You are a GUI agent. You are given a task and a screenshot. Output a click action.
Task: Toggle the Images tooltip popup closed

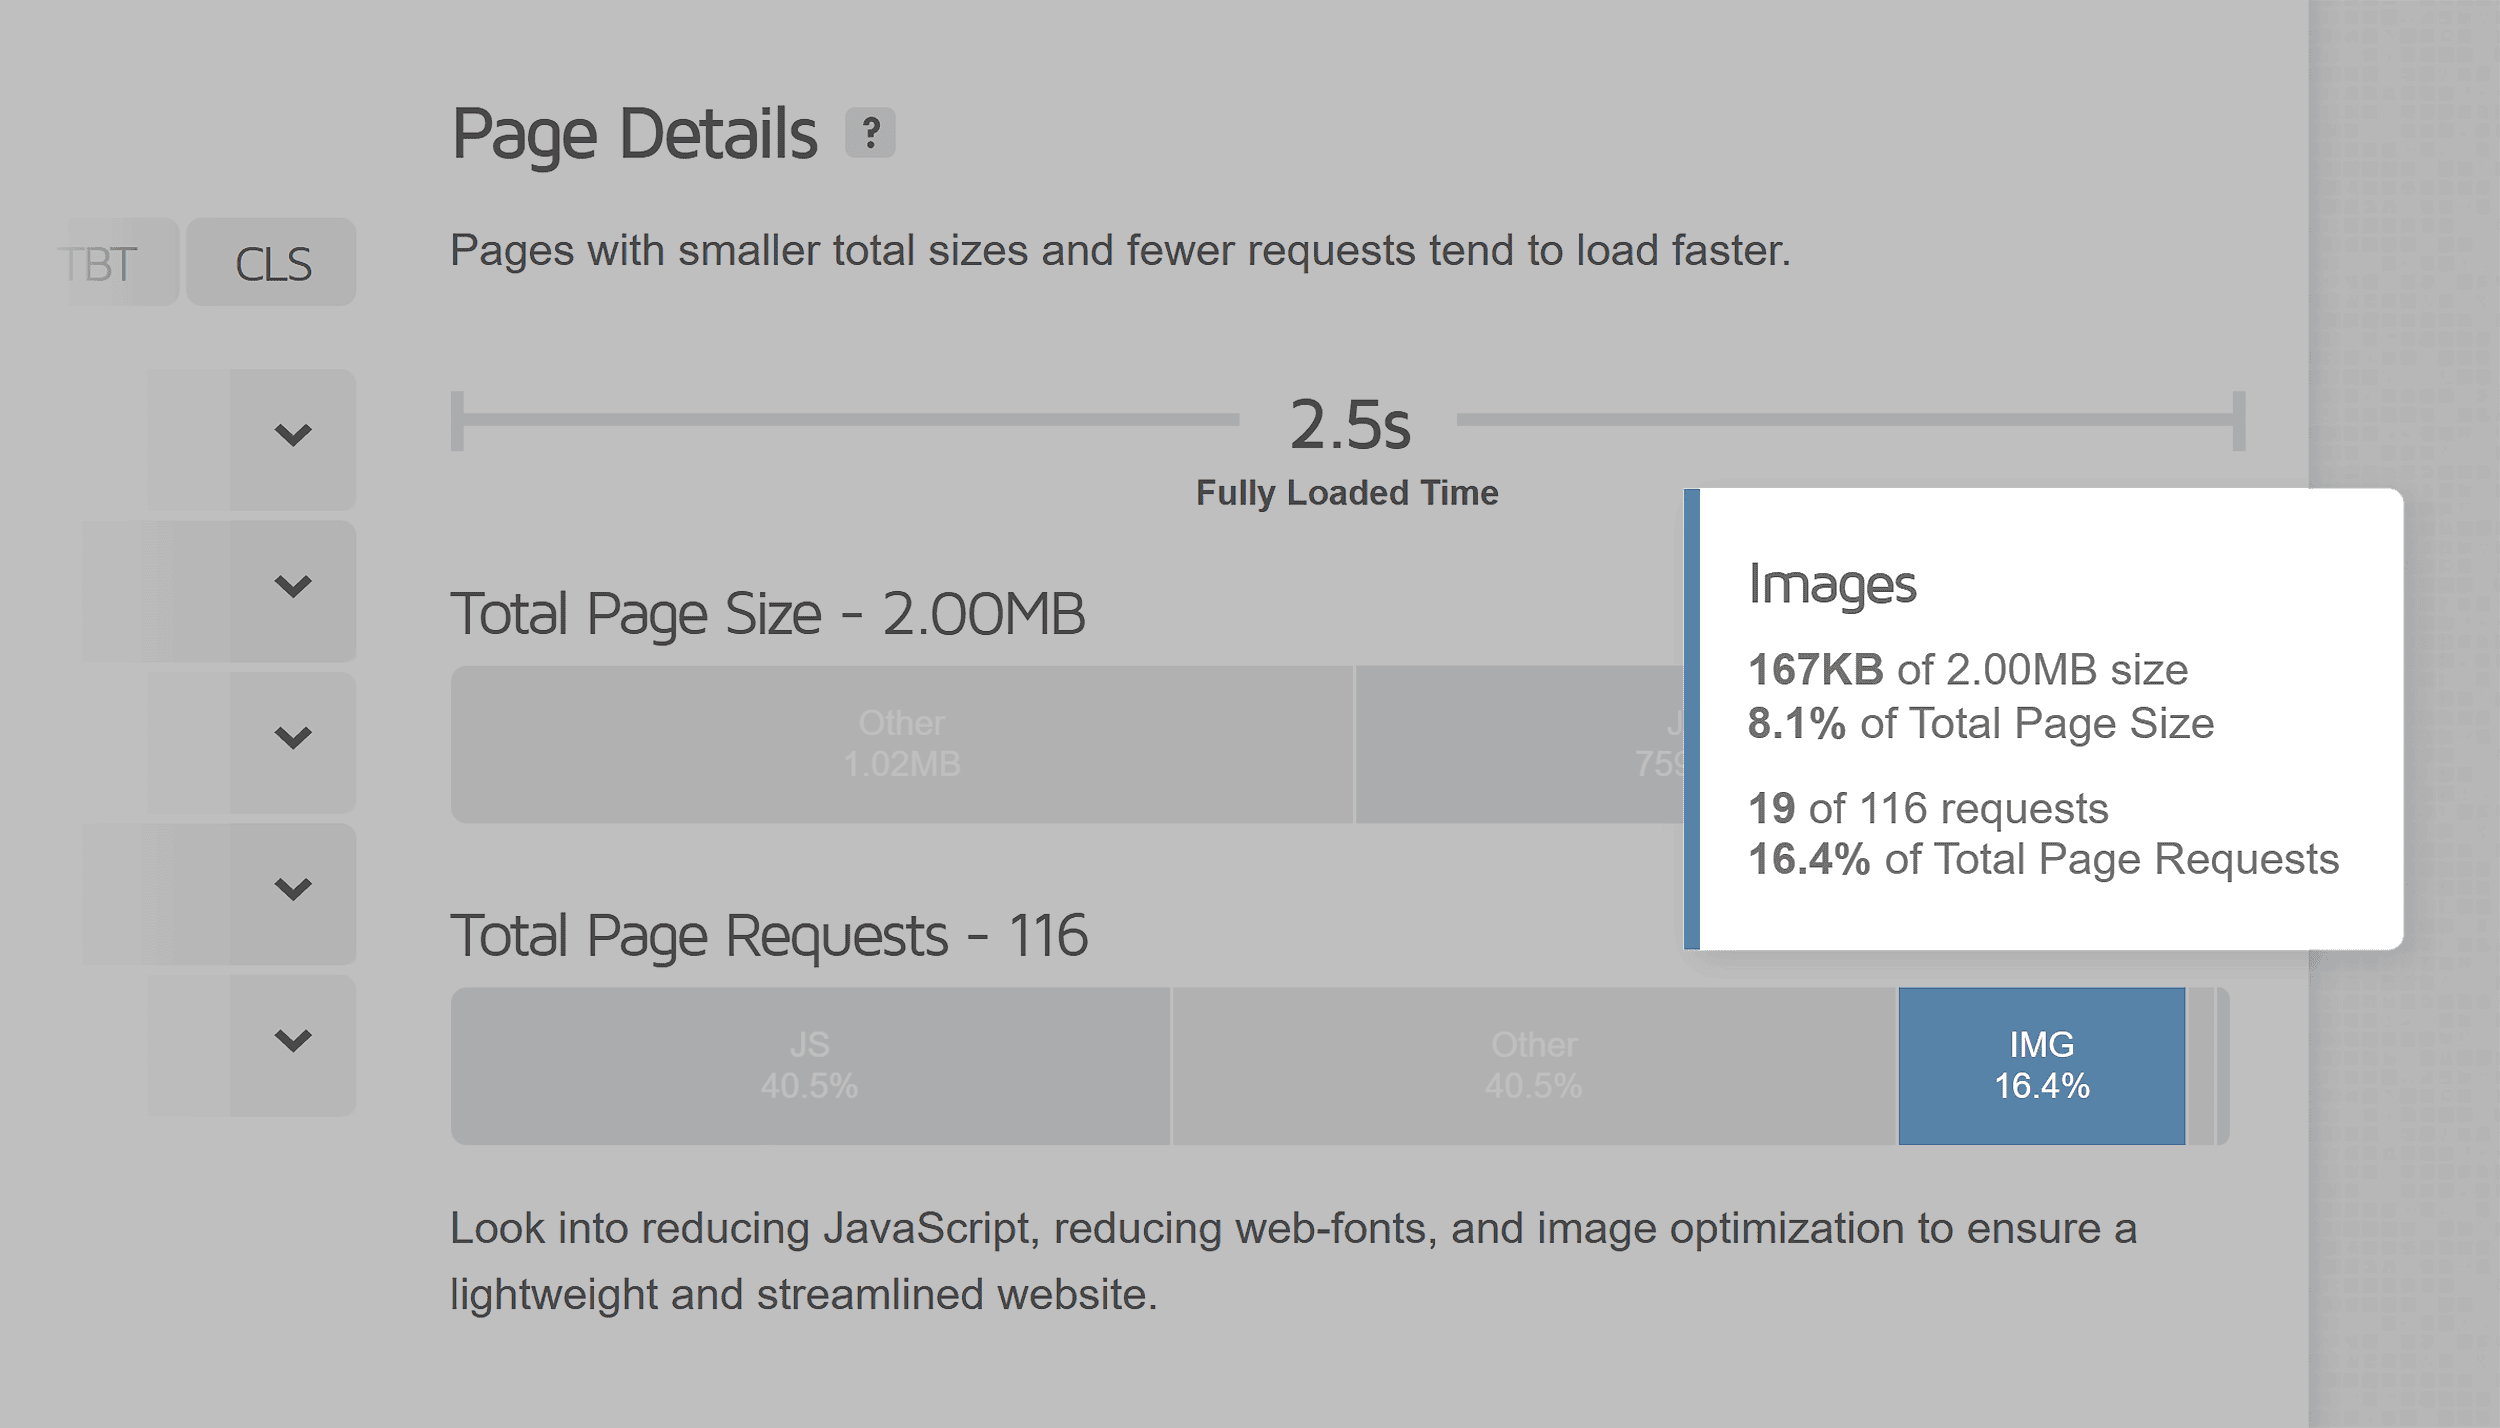[x=2042, y=1064]
